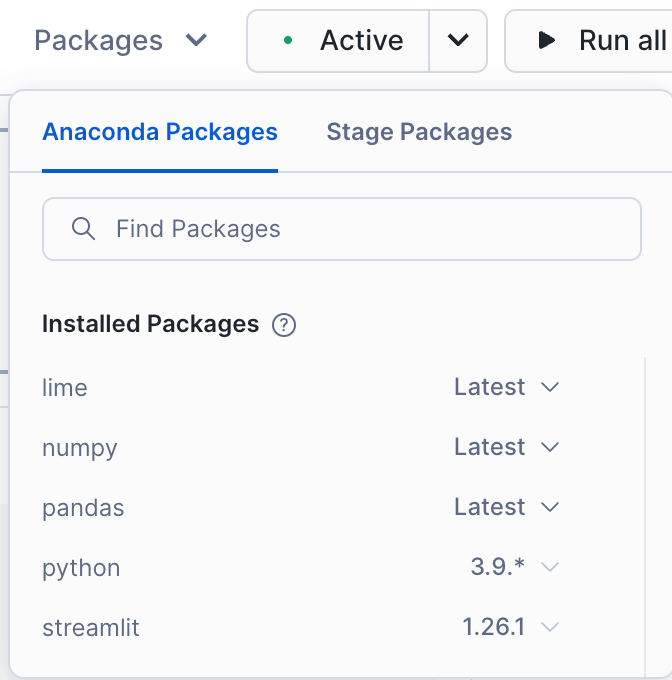Focus the Find Packages search field
The height and width of the screenshot is (680, 672).
pos(360,229)
